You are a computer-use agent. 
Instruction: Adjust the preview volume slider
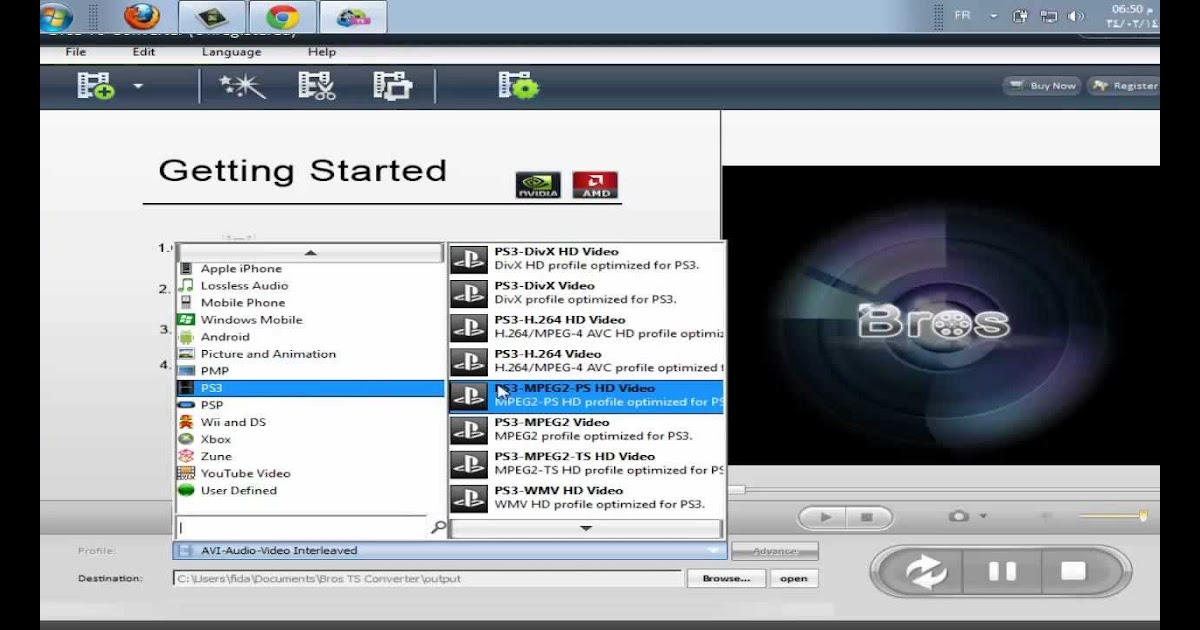[x=1113, y=516]
